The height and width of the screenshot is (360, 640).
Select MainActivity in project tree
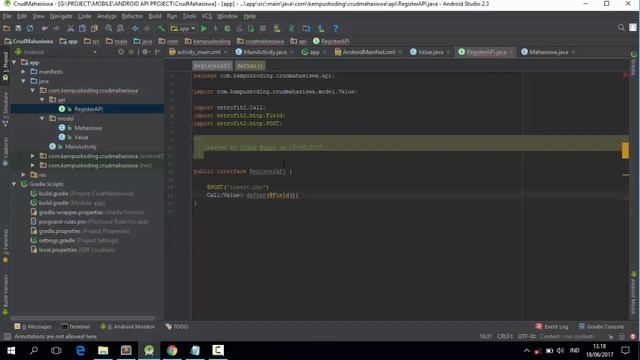80,147
